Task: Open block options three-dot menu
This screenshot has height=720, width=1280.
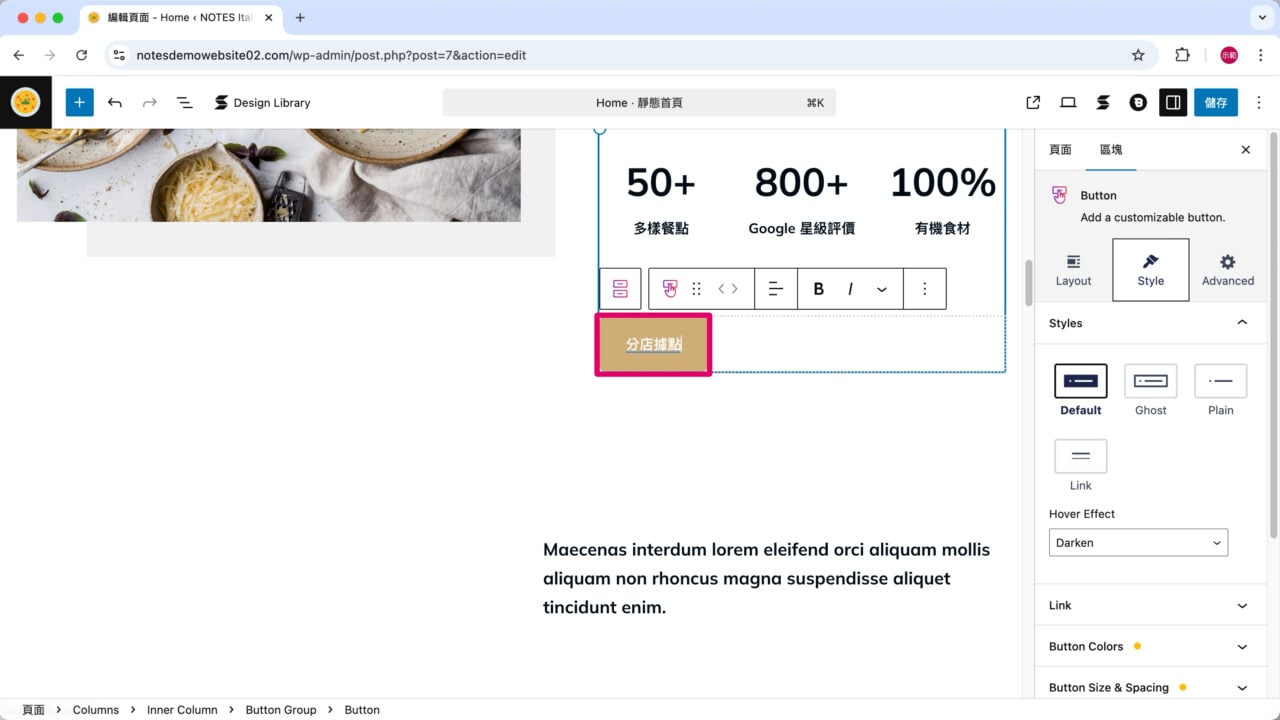Action: click(x=924, y=289)
